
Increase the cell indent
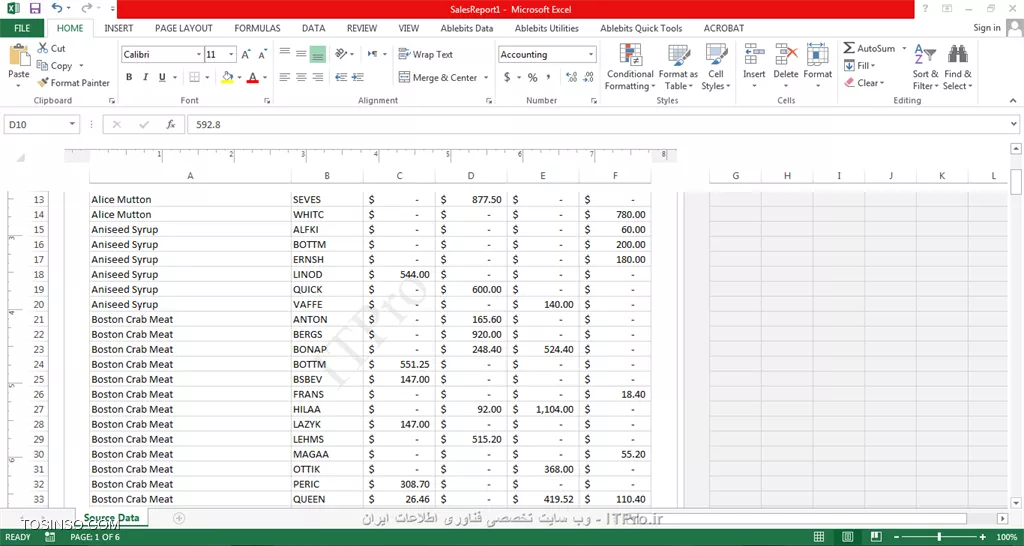[357, 77]
